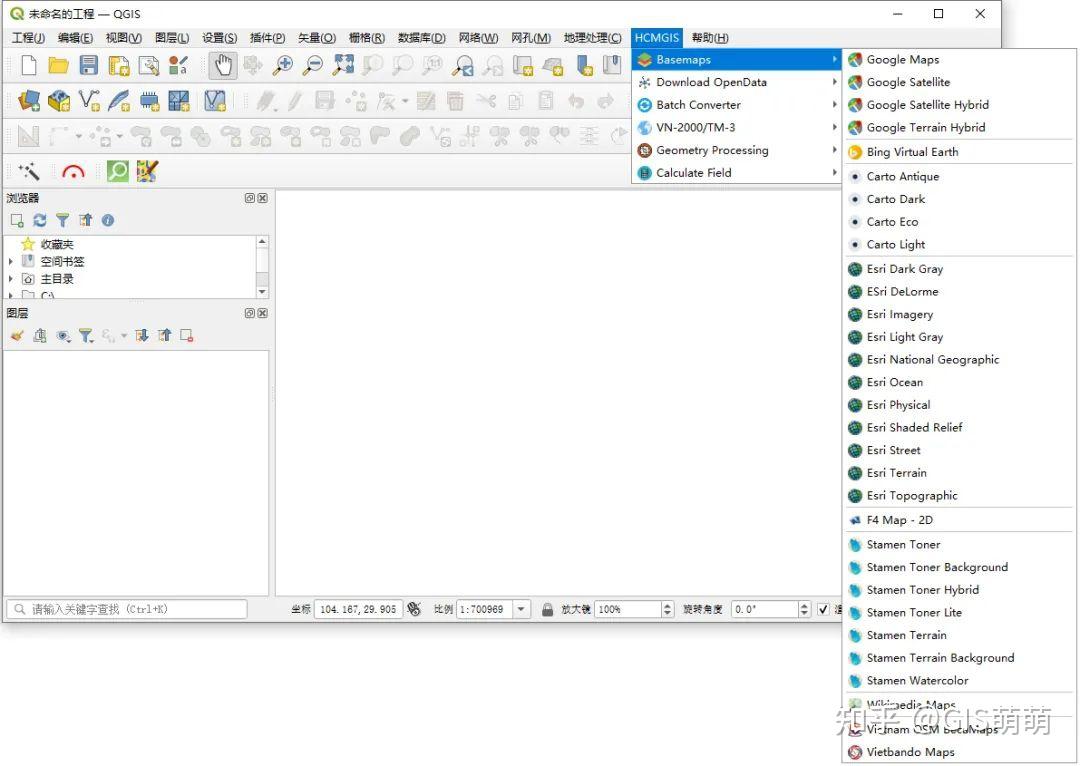The height and width of the screenshot is (766, 1080).
Task: Open the 矢量(O) menu
Action: [317, 38]
